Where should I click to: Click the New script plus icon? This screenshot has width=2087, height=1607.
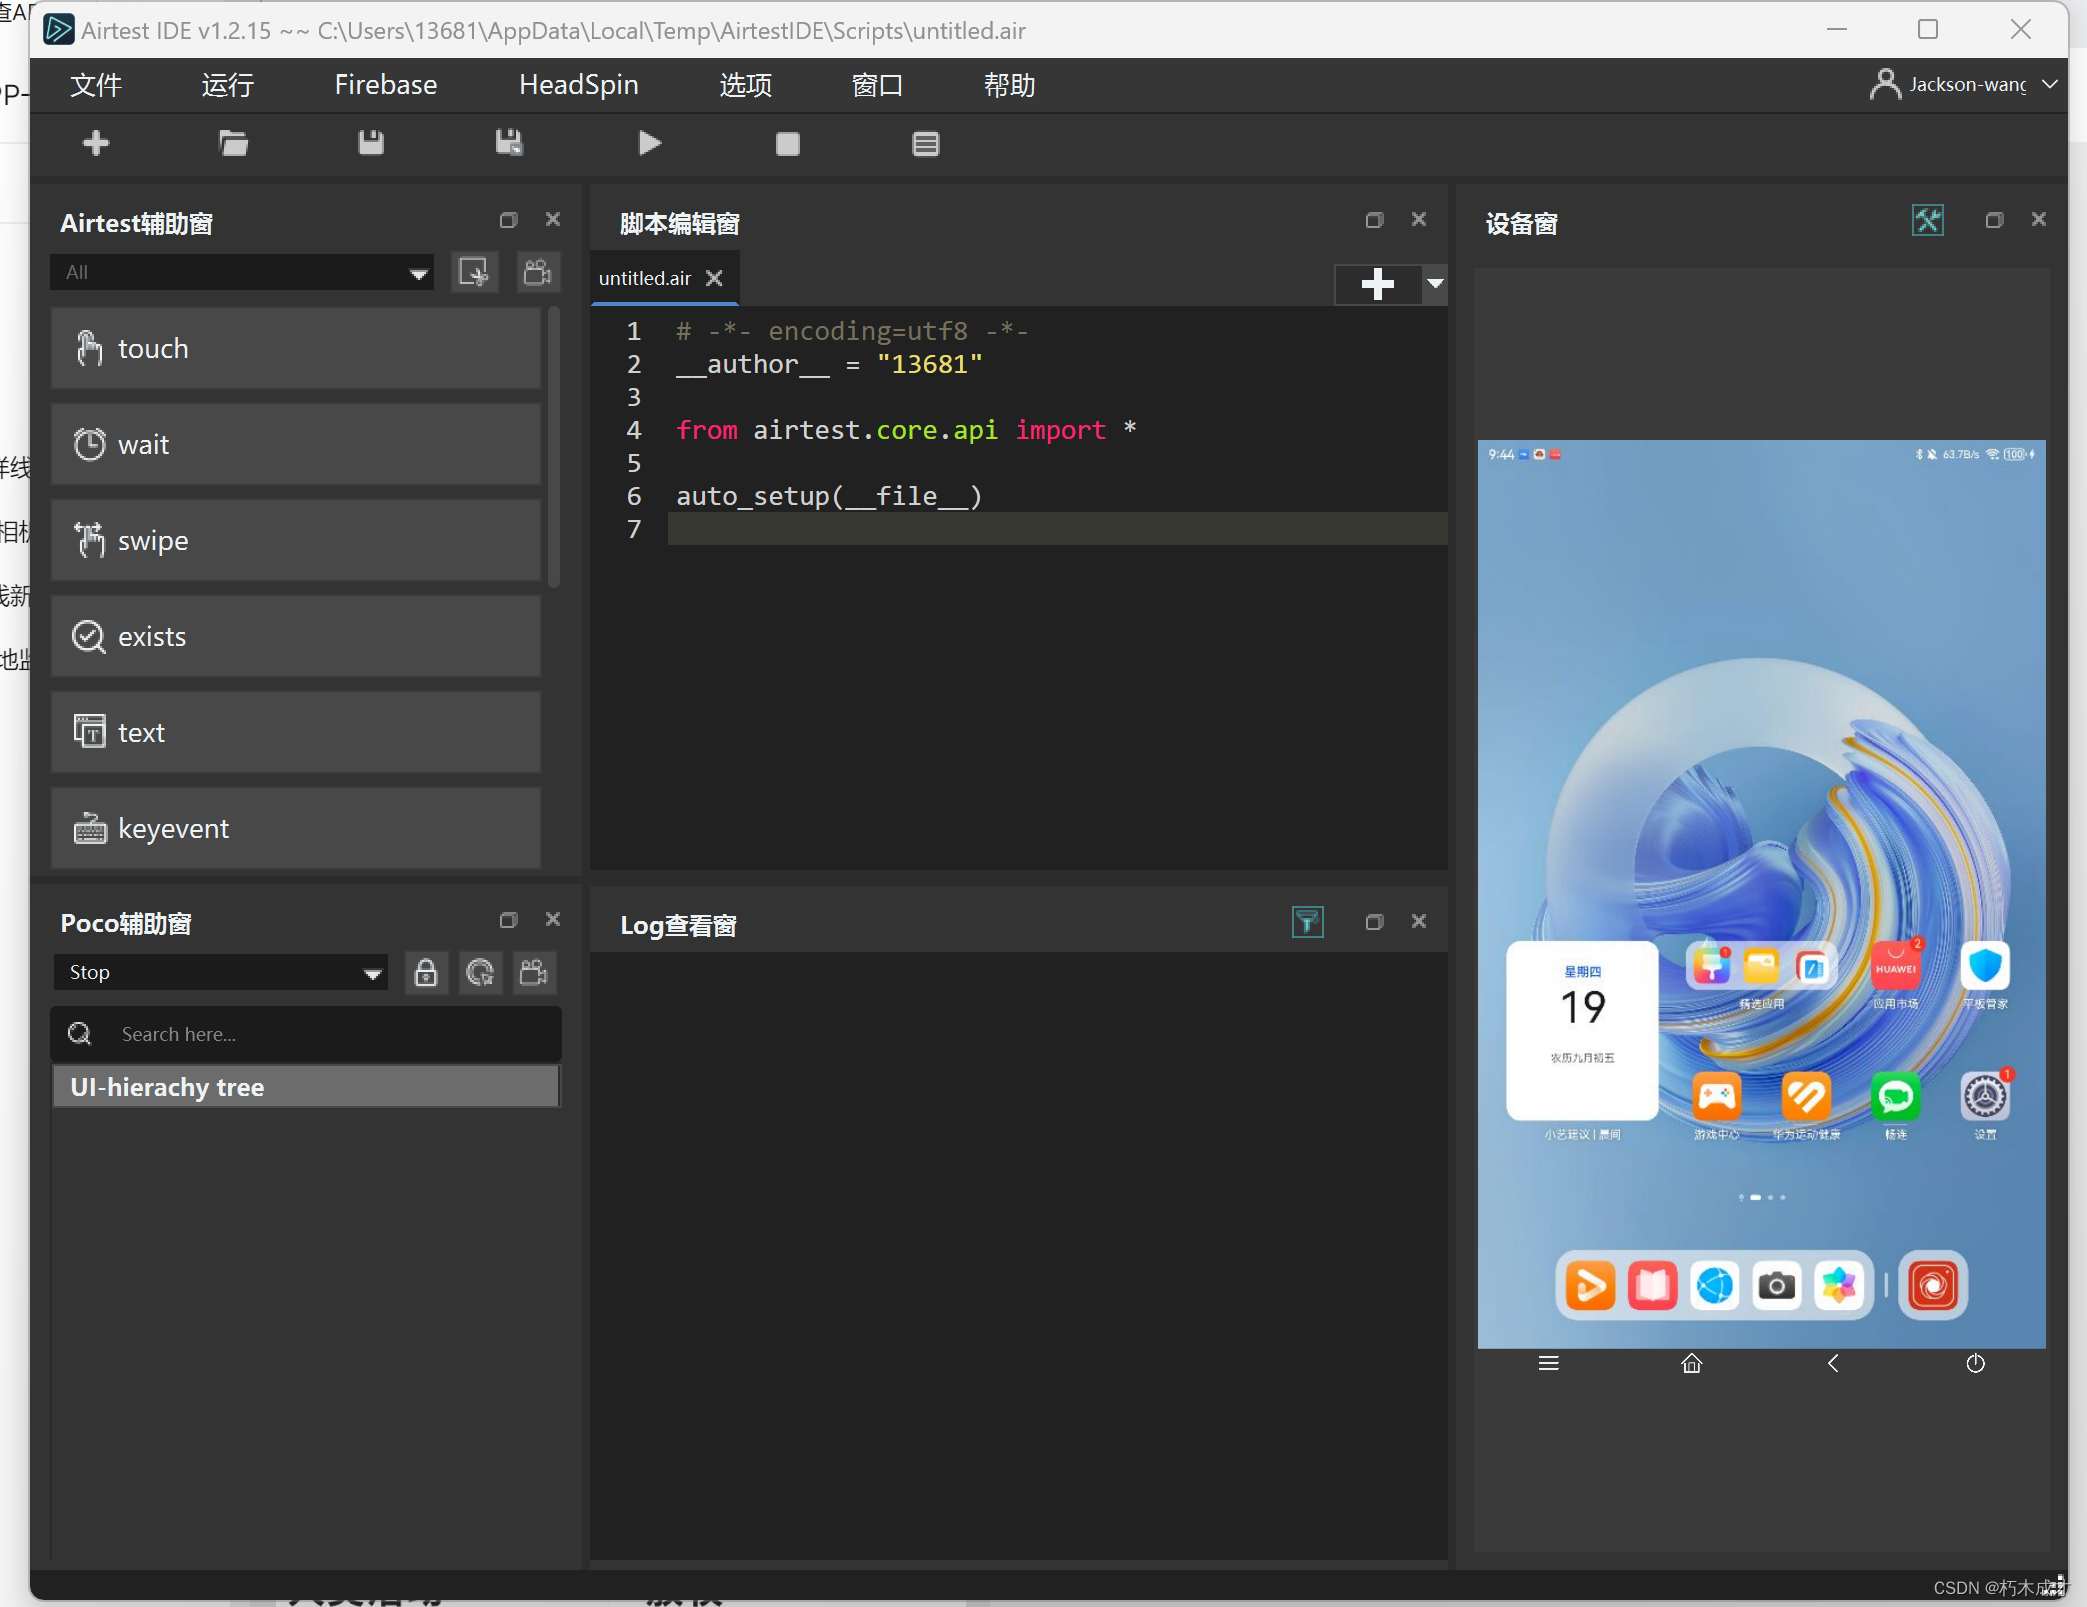pyautogui.click(x=96, y=144)
